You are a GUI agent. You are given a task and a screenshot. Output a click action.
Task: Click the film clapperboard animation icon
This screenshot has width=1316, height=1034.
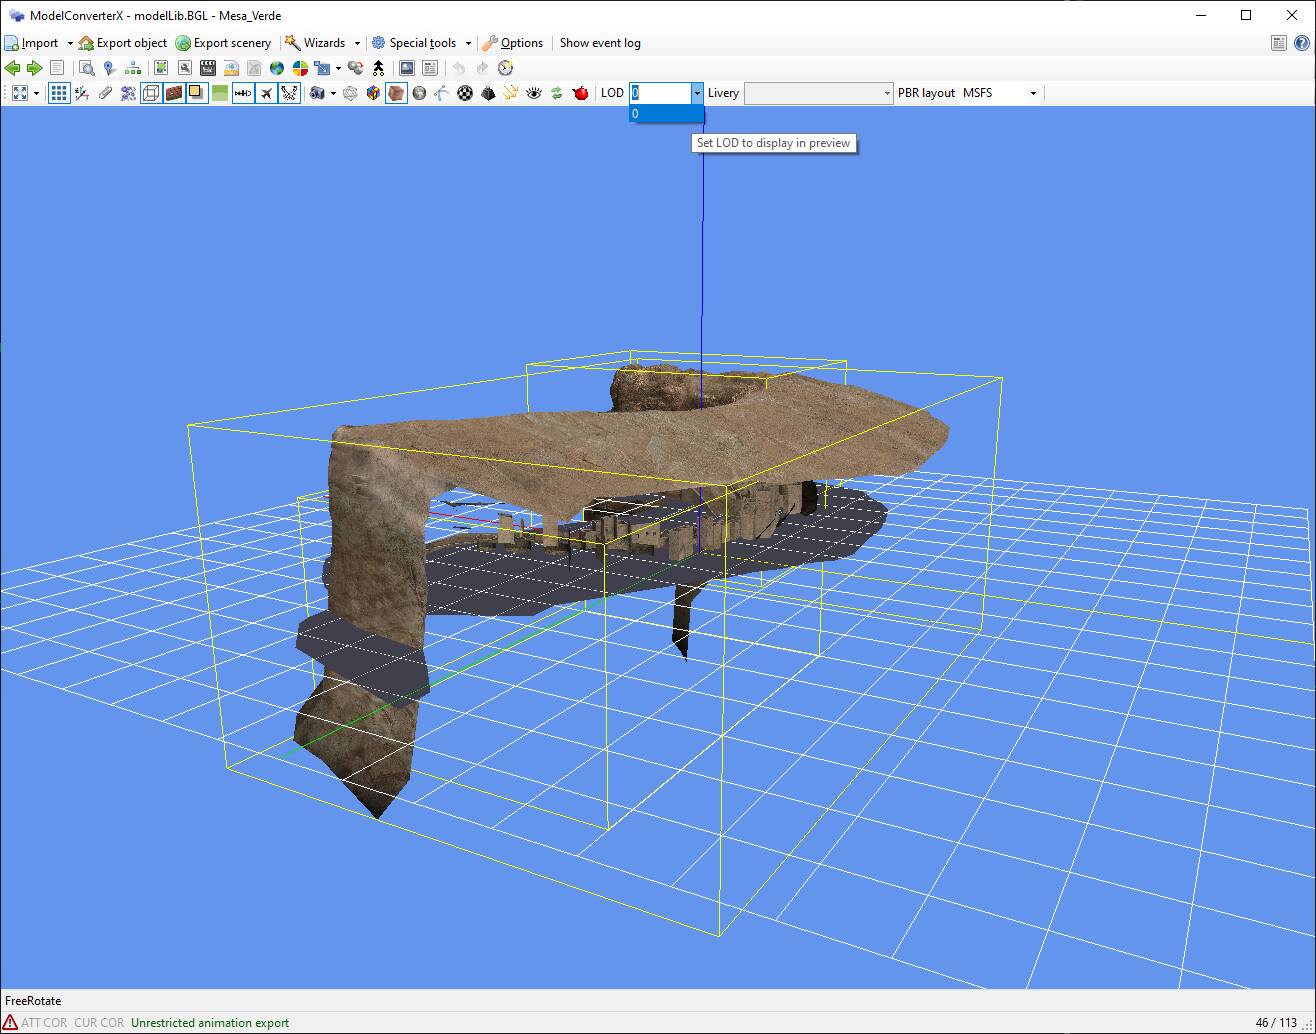208,68
